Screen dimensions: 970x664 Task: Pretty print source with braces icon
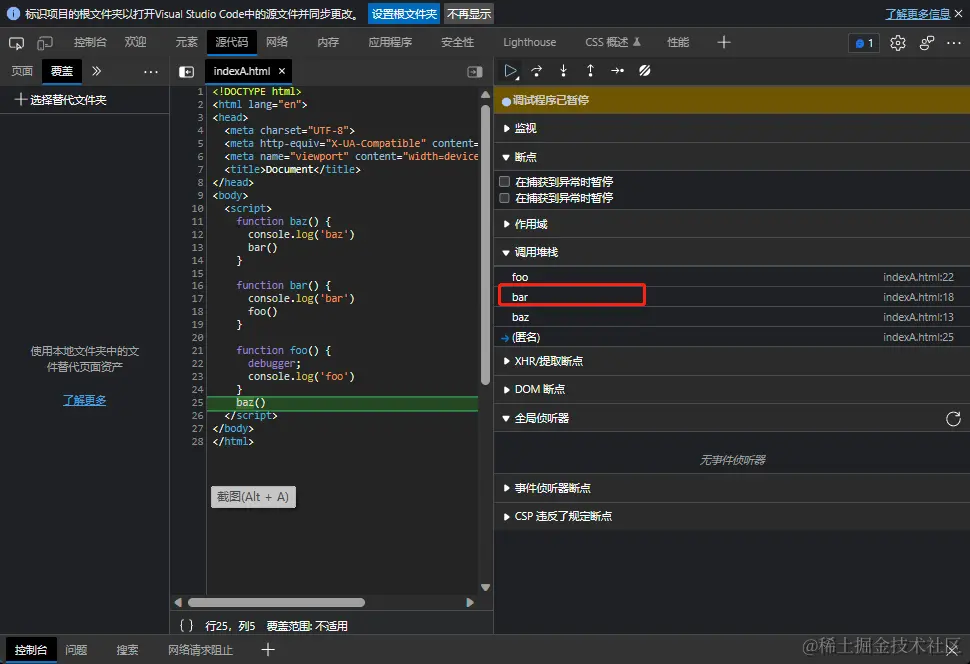186,626
